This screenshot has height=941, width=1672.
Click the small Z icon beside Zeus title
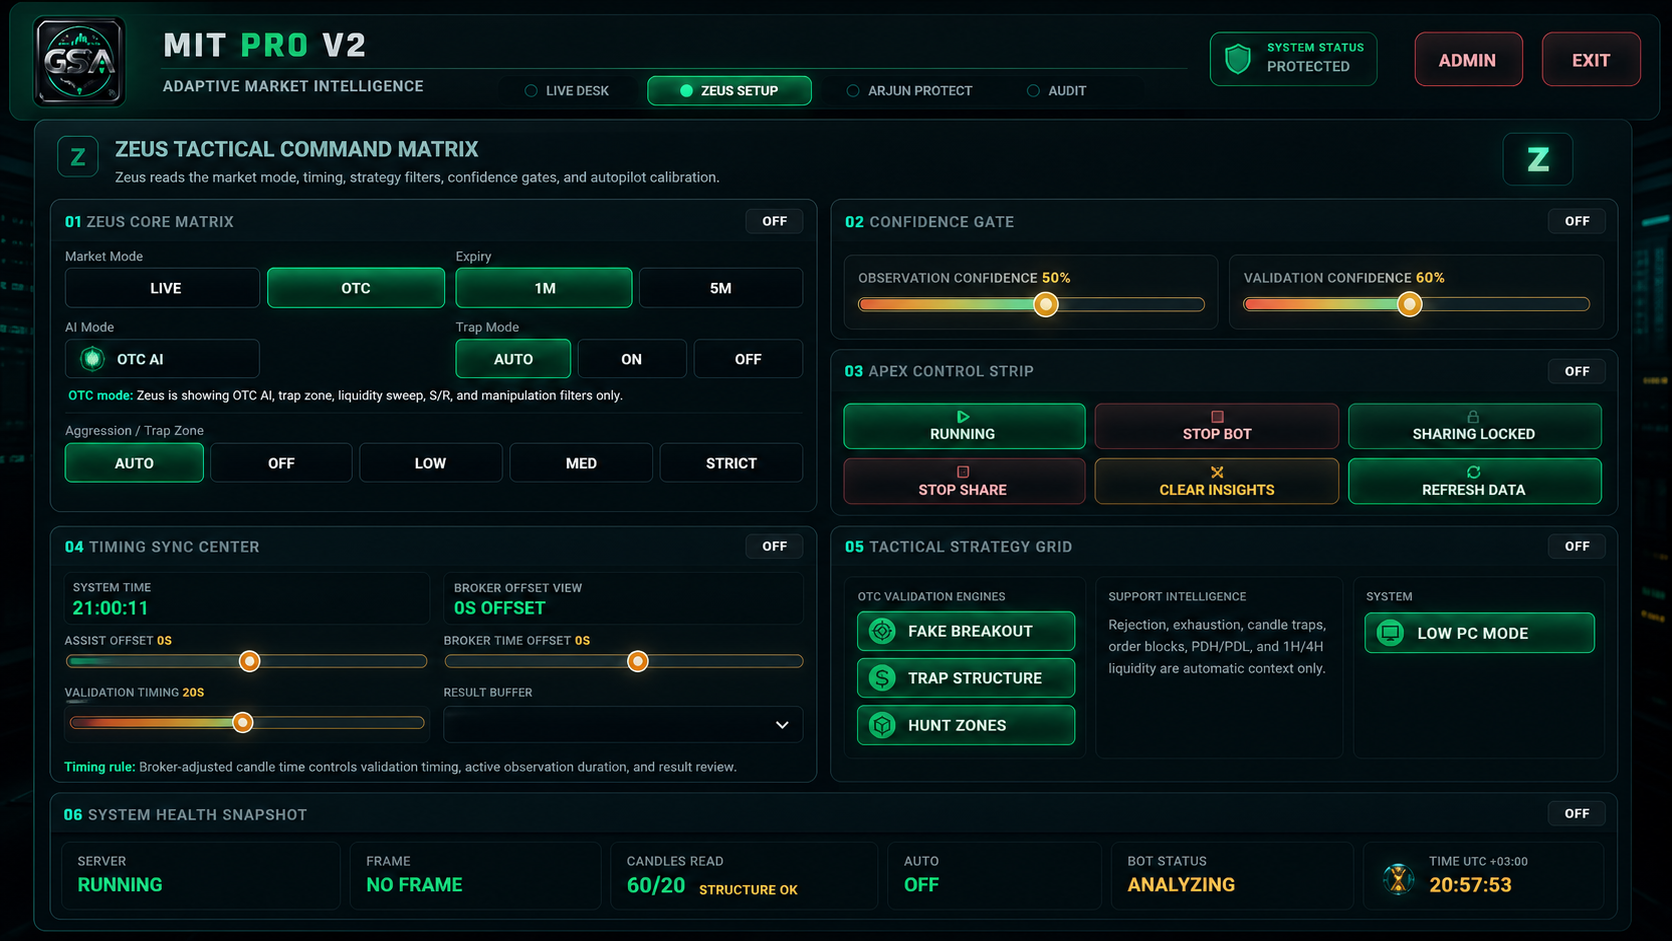click(78, 157)
